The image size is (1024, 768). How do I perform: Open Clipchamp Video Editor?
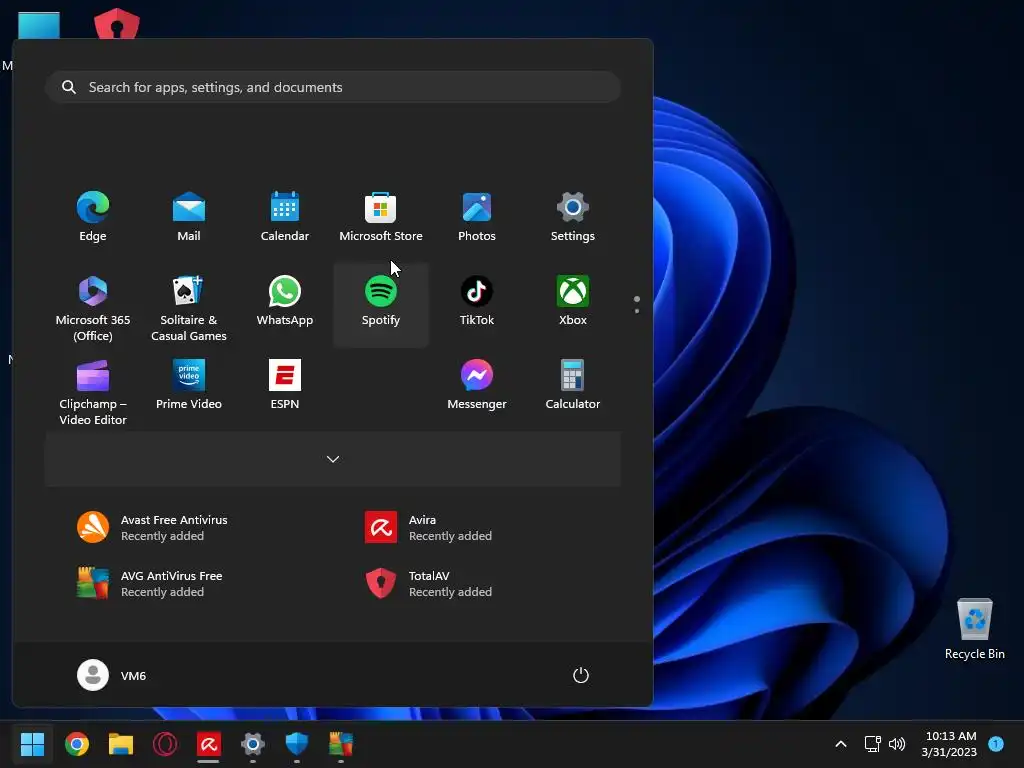[x=93, y=391]
